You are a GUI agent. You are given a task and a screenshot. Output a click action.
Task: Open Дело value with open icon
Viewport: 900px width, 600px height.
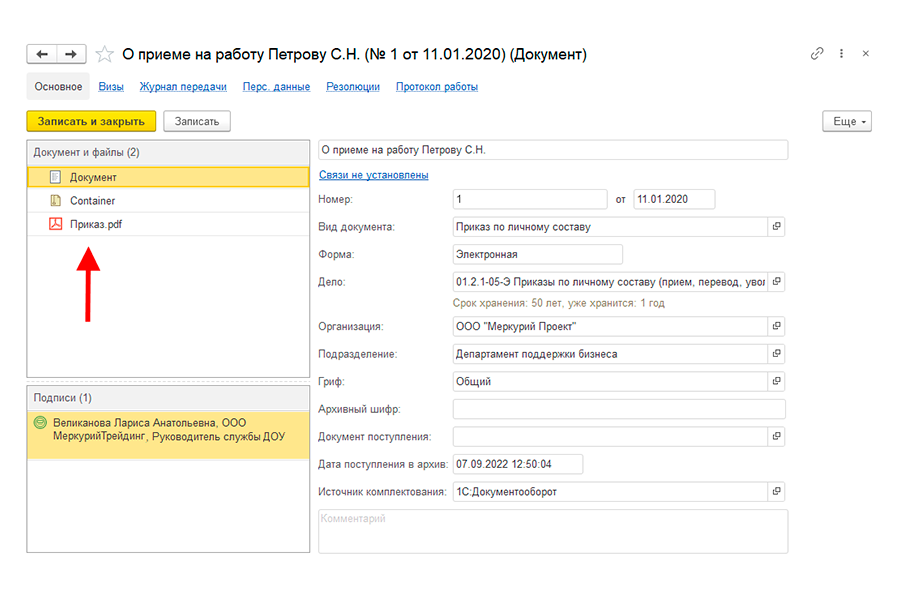777,282
